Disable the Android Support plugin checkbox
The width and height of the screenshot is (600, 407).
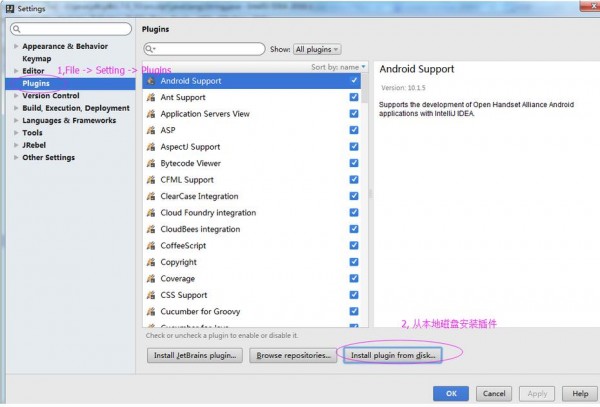pos(354,81)
